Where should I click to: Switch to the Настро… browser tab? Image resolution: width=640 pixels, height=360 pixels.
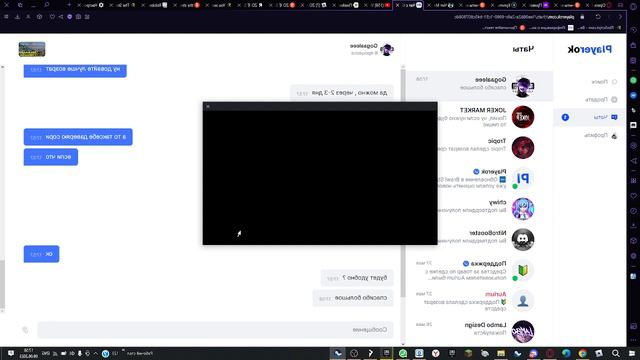(x=92, y=5)
